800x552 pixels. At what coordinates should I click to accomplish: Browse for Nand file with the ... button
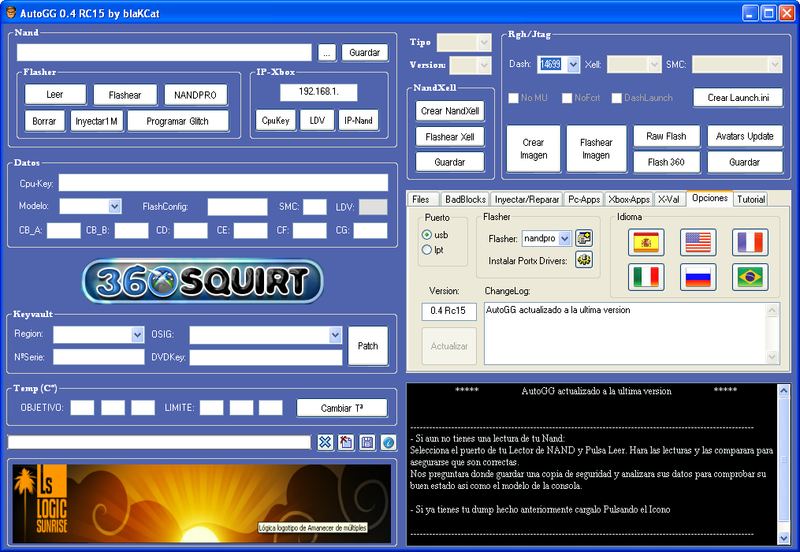pos(327,53)
